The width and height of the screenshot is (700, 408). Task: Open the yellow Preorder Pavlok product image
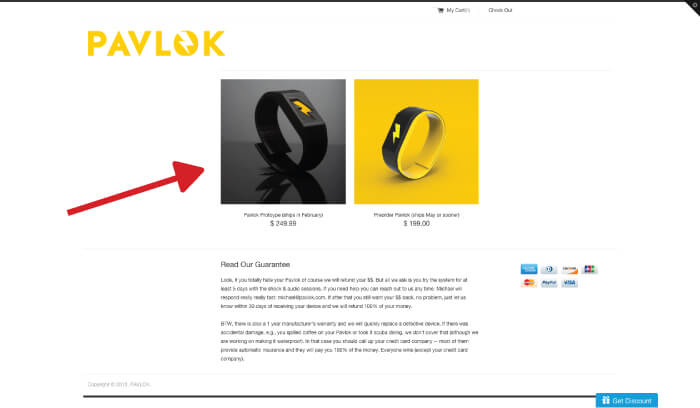click(x=416, y=142)
